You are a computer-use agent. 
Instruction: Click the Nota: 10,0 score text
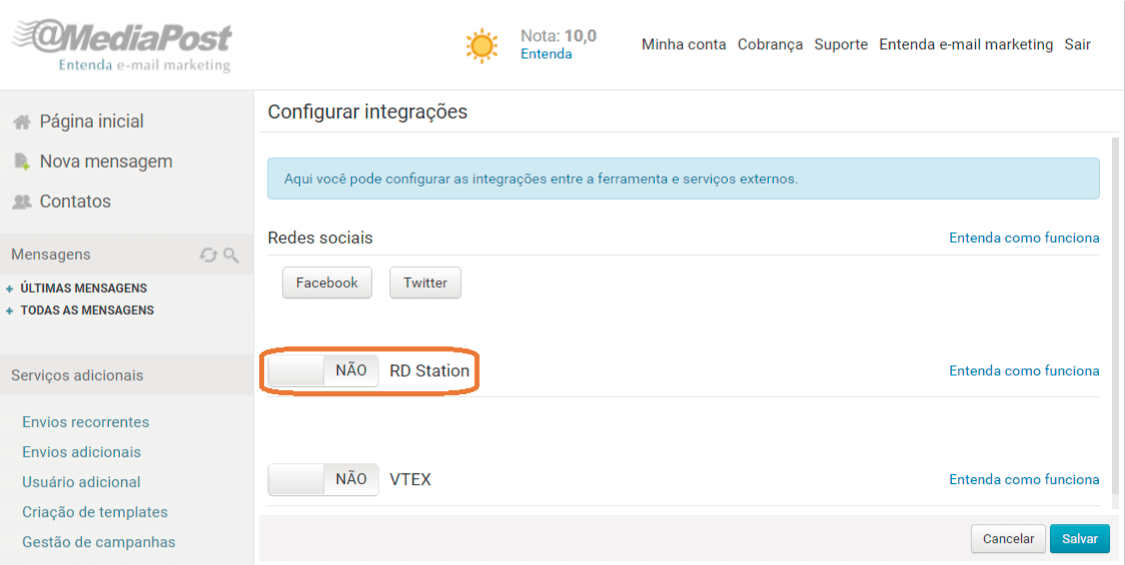(x=558, y=36)
